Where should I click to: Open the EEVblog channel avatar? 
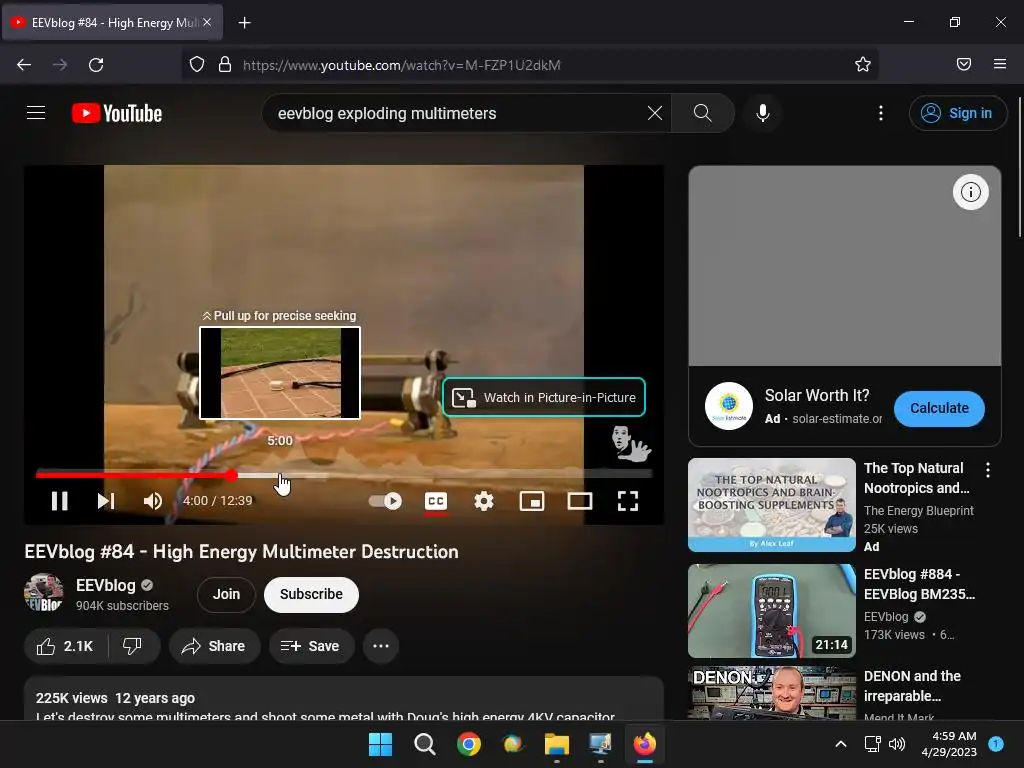pos(44,593)
